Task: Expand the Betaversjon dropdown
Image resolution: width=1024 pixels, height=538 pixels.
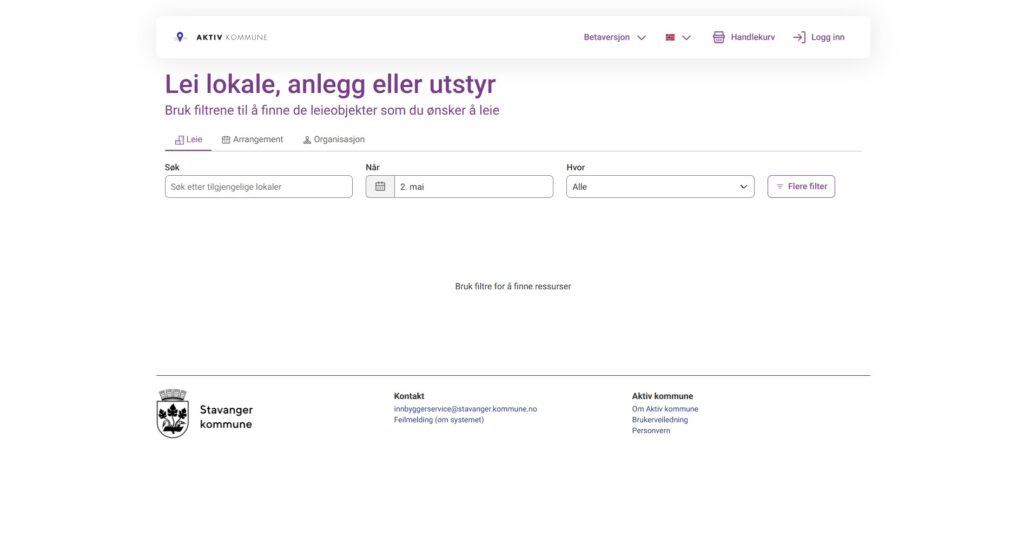Action: pos(614,37)
